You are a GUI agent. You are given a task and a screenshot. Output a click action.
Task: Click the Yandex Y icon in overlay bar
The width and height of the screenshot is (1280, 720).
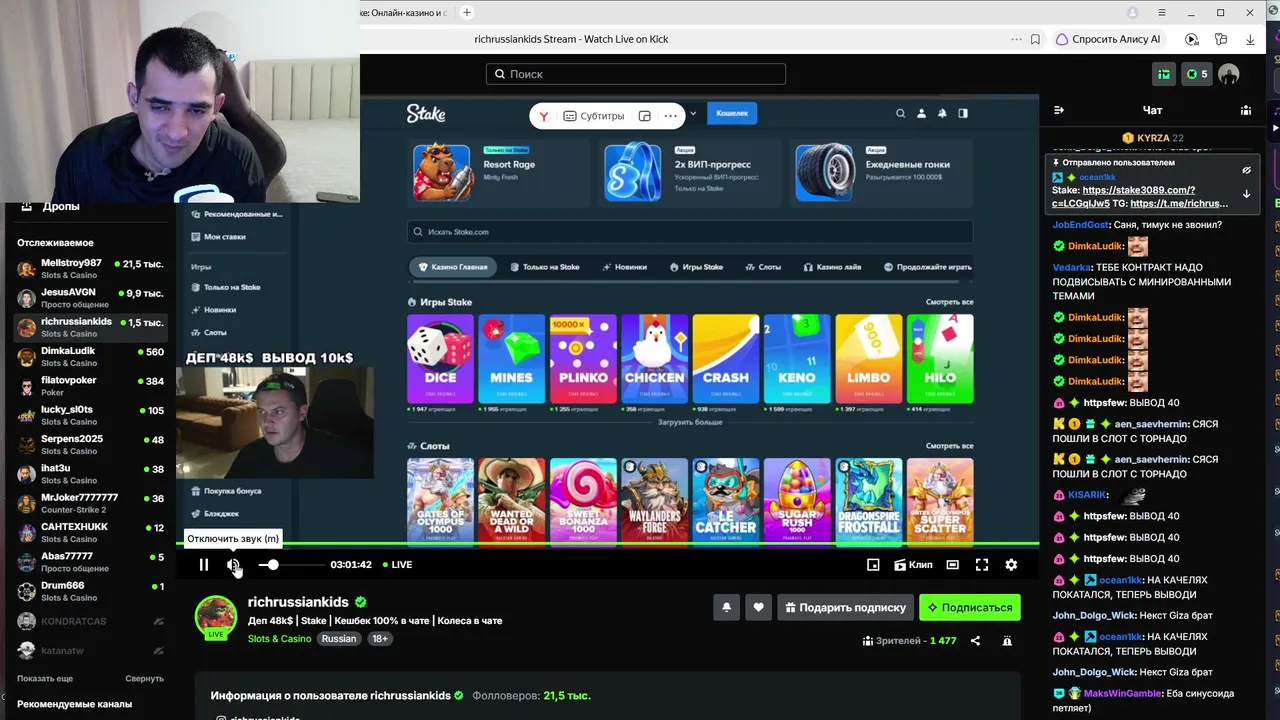[543, 116]
